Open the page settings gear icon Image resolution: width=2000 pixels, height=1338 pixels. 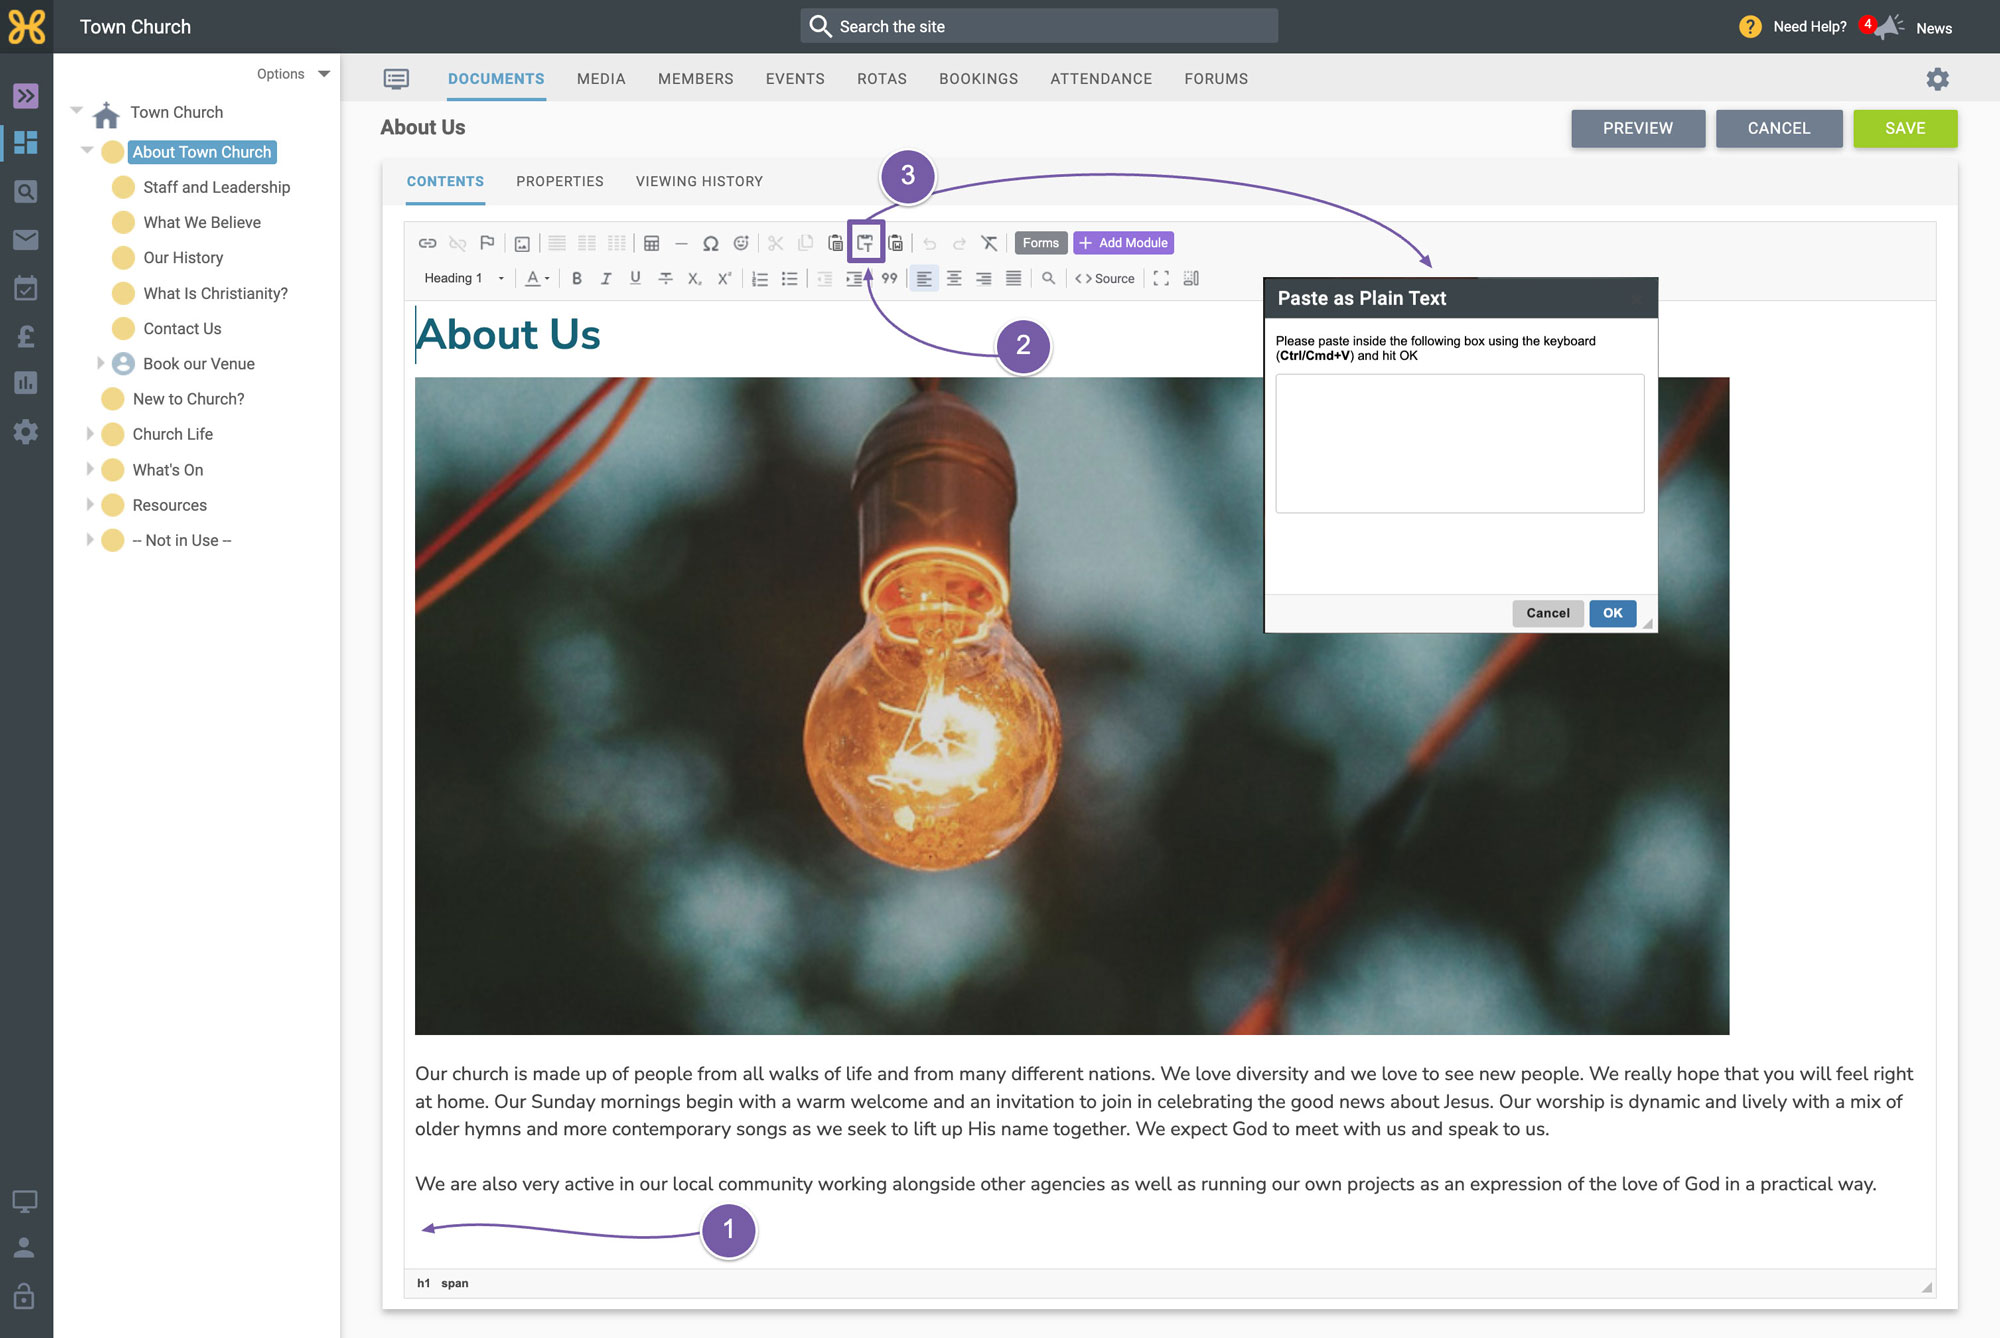click(x=1937, y=79)
